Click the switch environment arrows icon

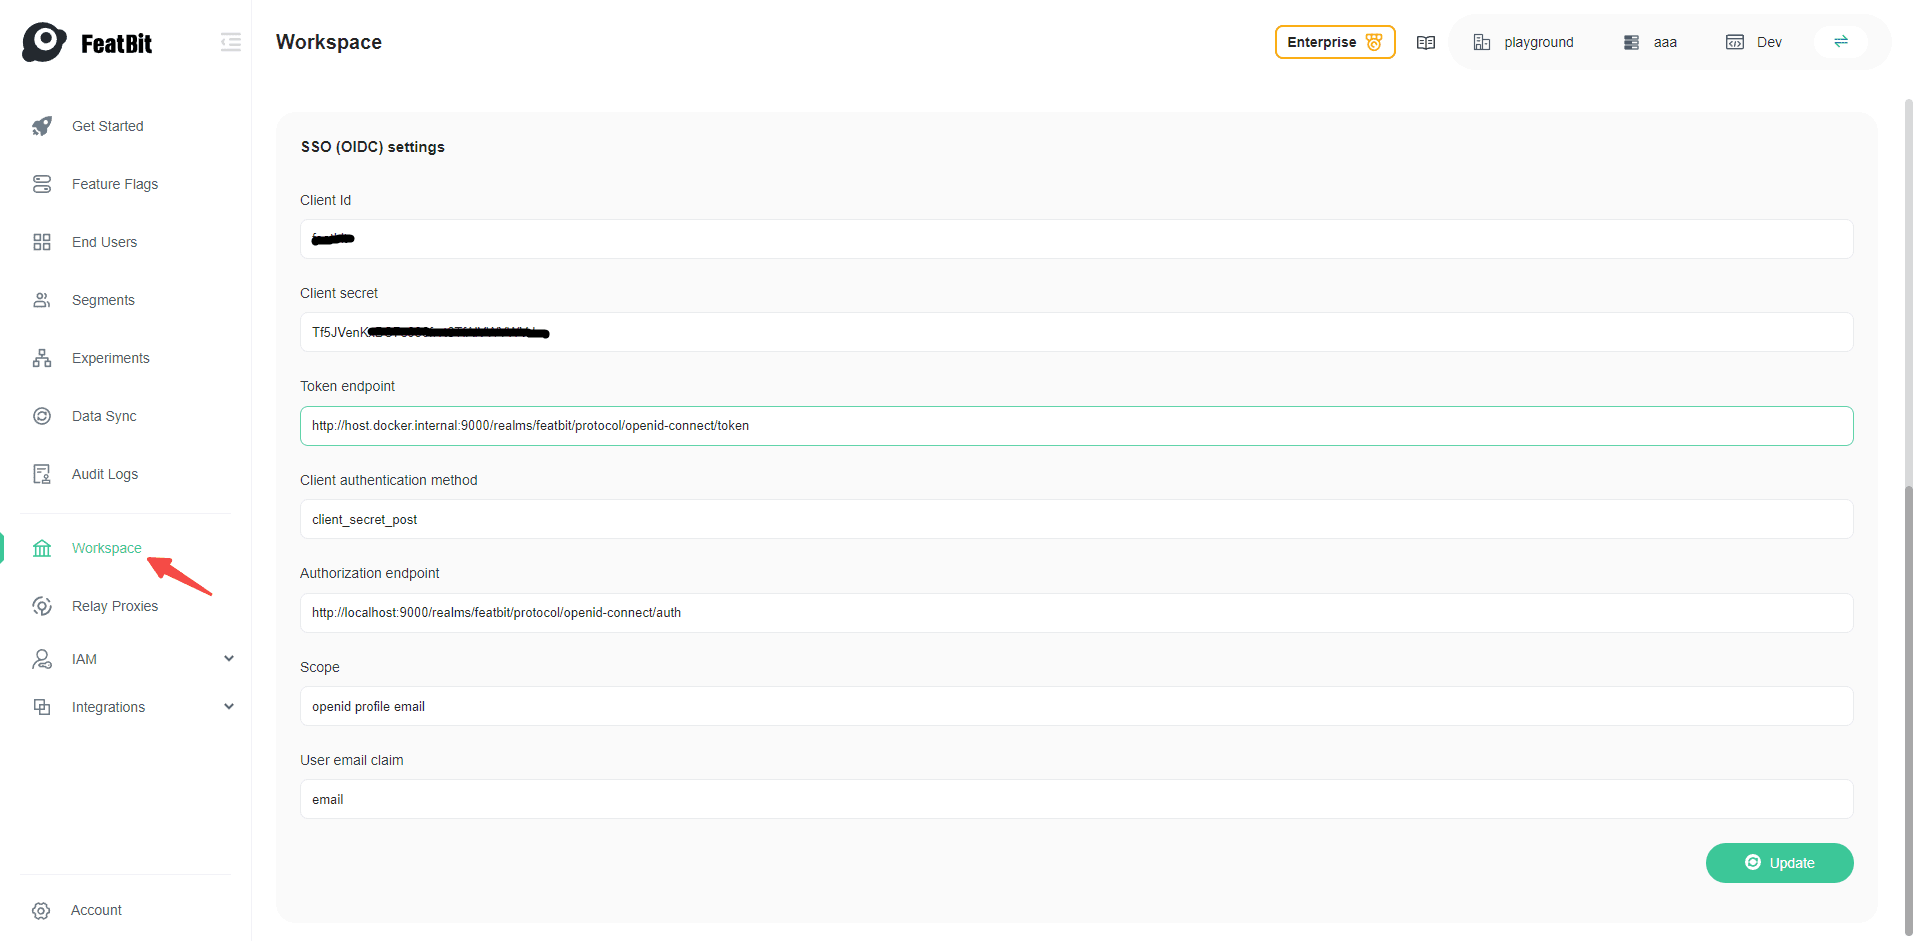(x=1840, y=42)
